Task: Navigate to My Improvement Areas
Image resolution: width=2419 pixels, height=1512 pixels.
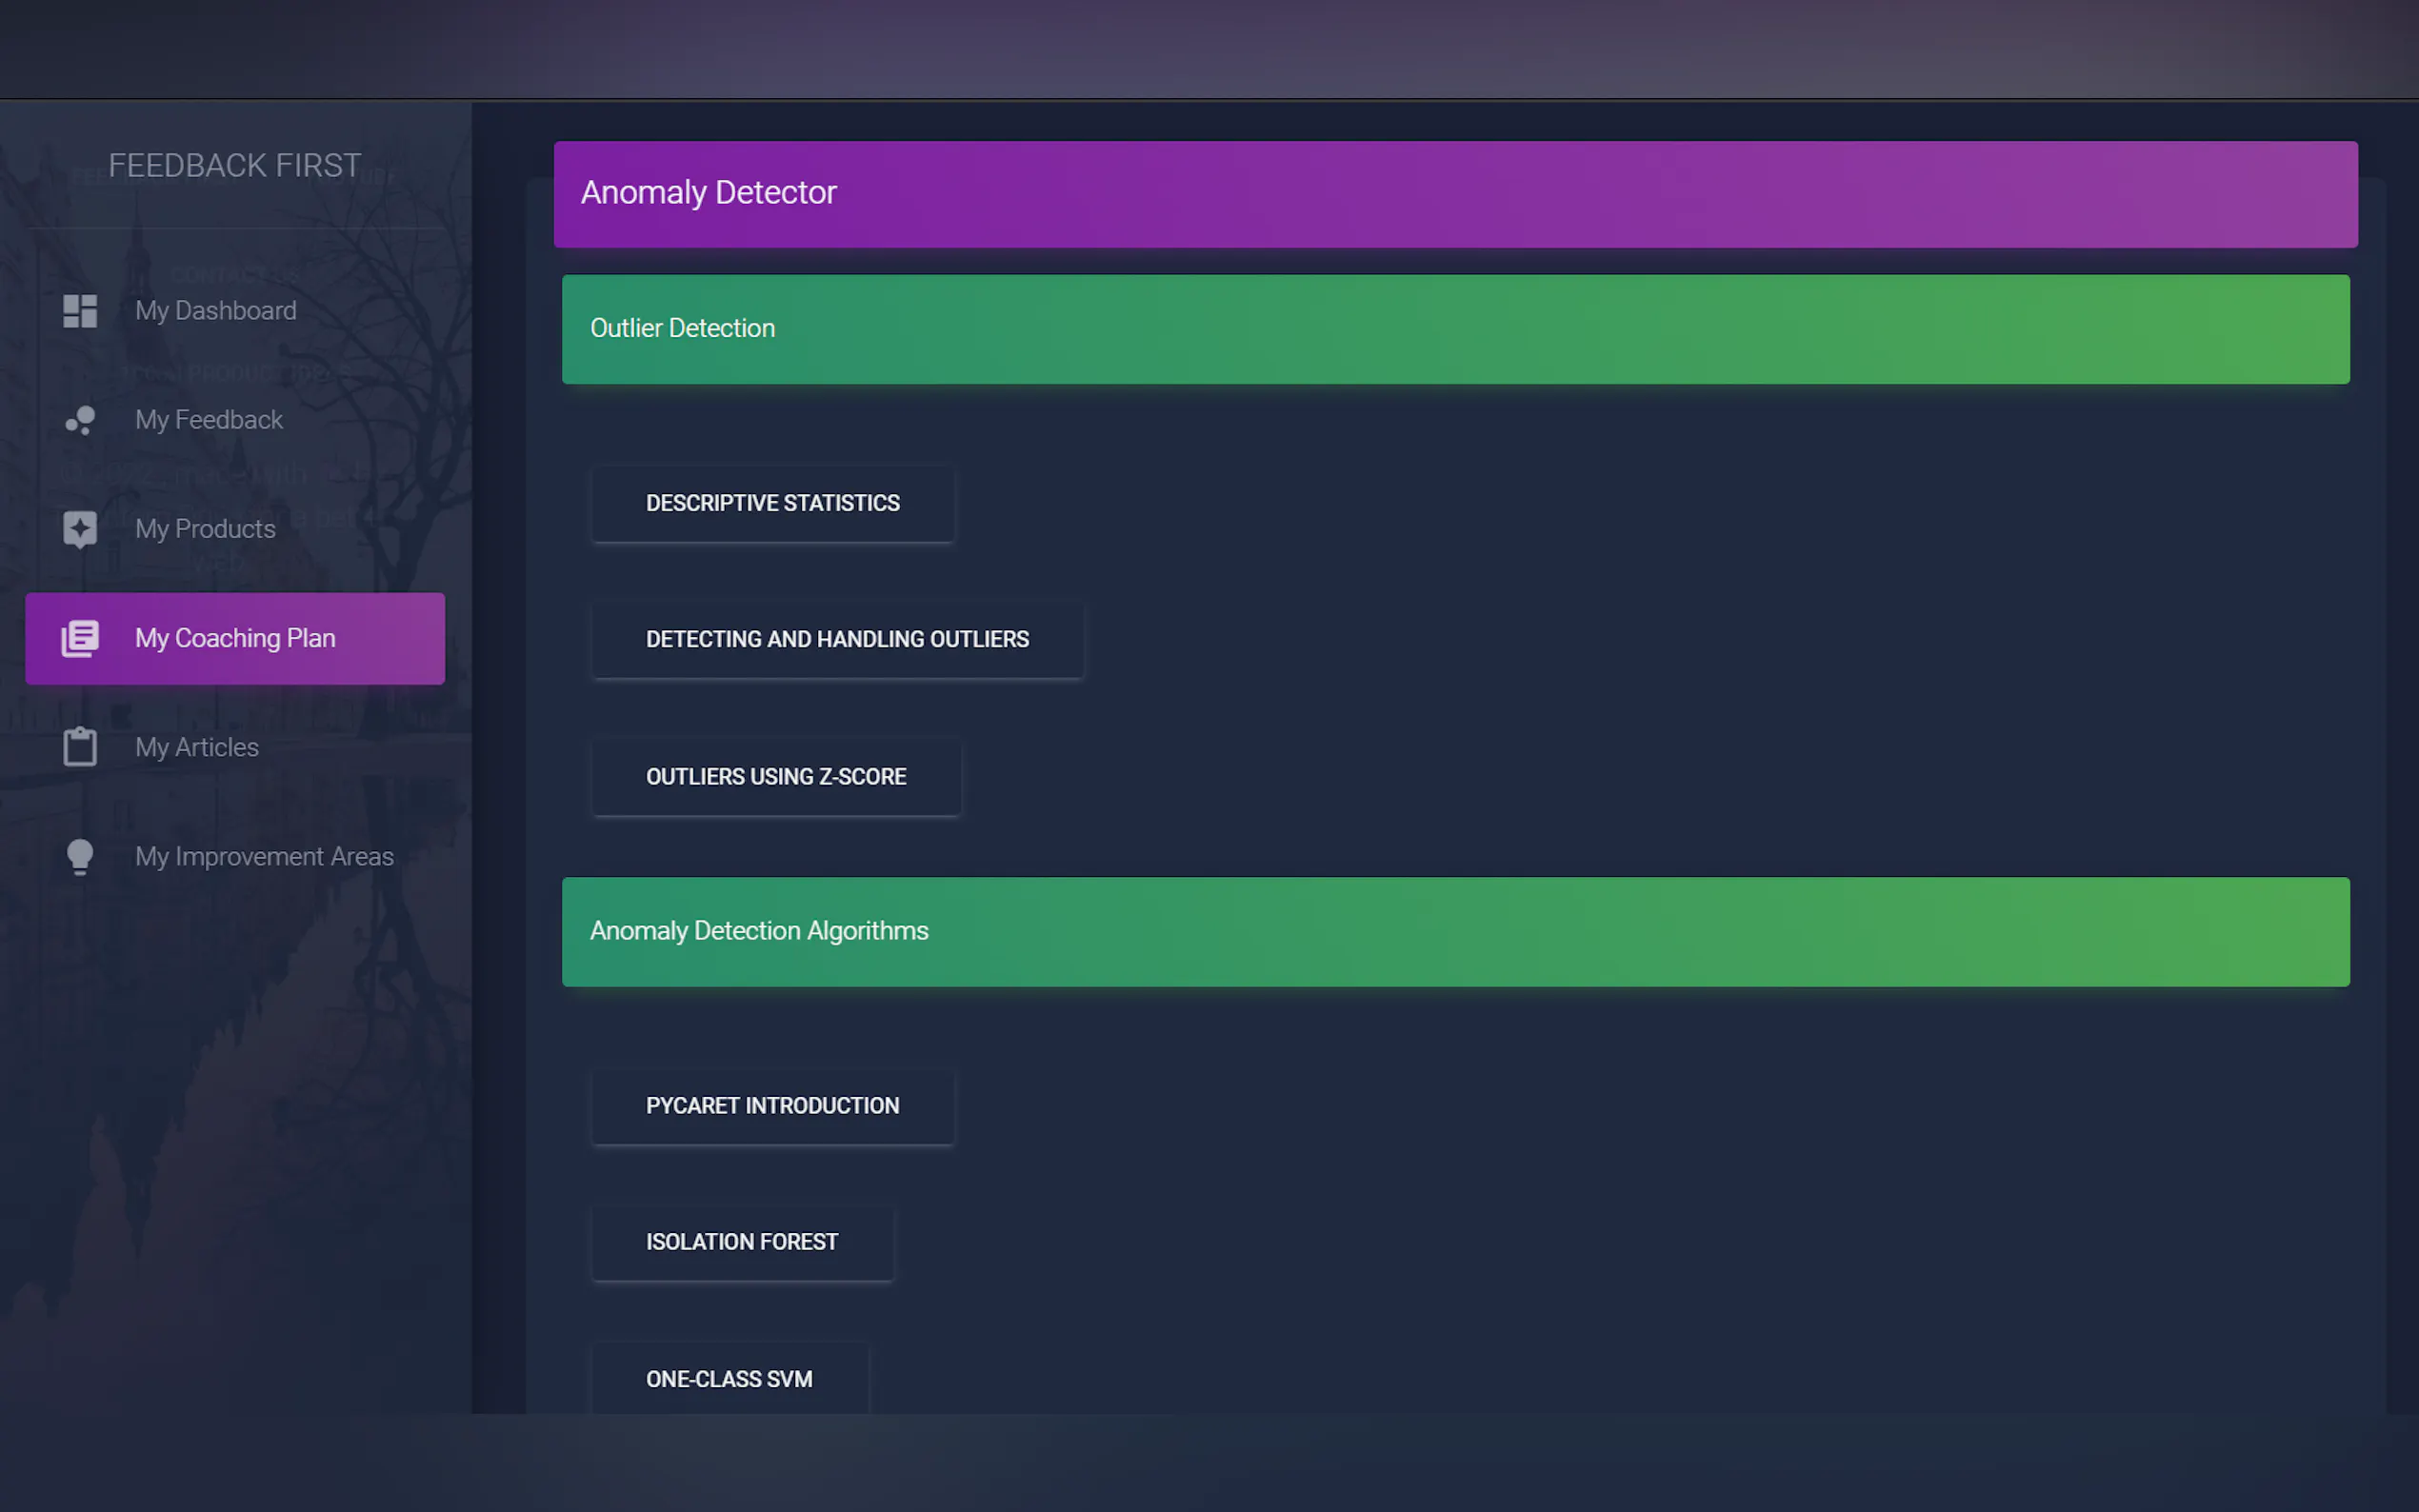Action: pyautogui.click(x=264, y=856)
